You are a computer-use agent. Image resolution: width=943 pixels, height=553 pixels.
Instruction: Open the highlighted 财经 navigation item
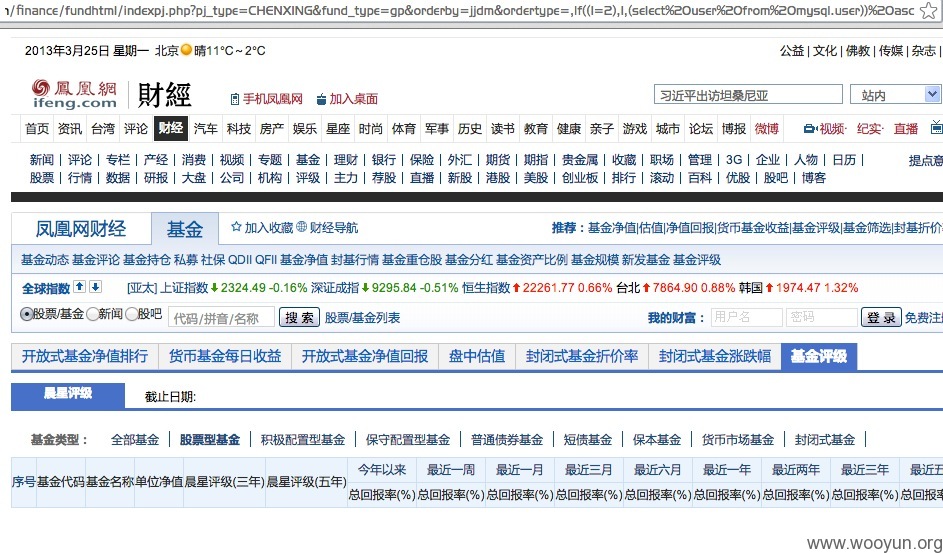tap(171, 128)
